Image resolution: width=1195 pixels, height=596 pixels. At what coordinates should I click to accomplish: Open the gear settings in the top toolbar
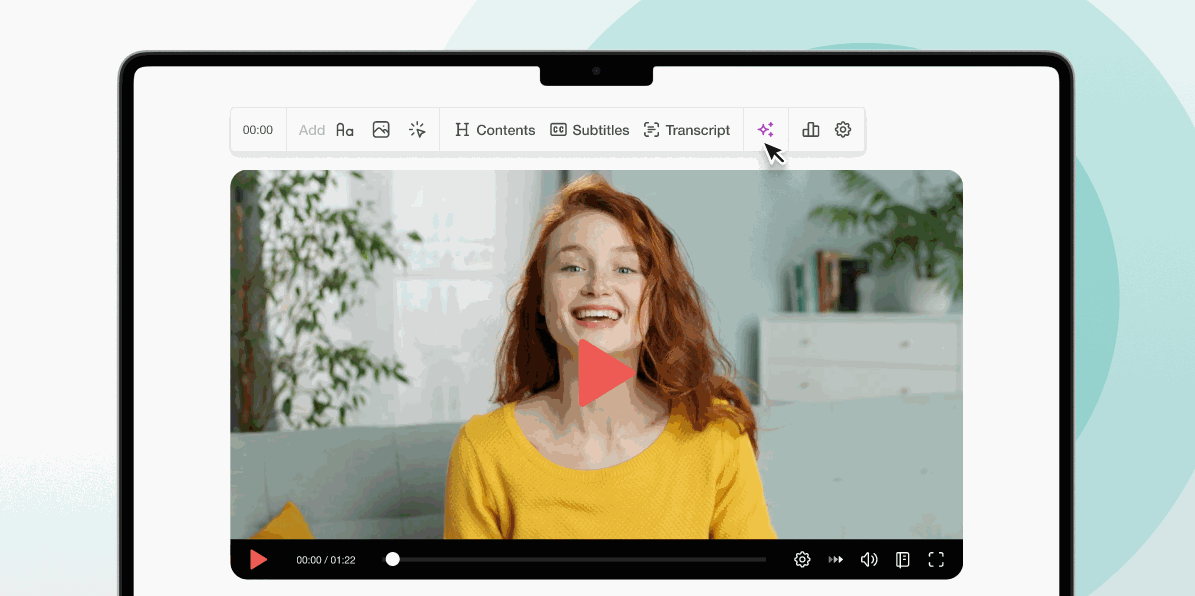[843, 130]
